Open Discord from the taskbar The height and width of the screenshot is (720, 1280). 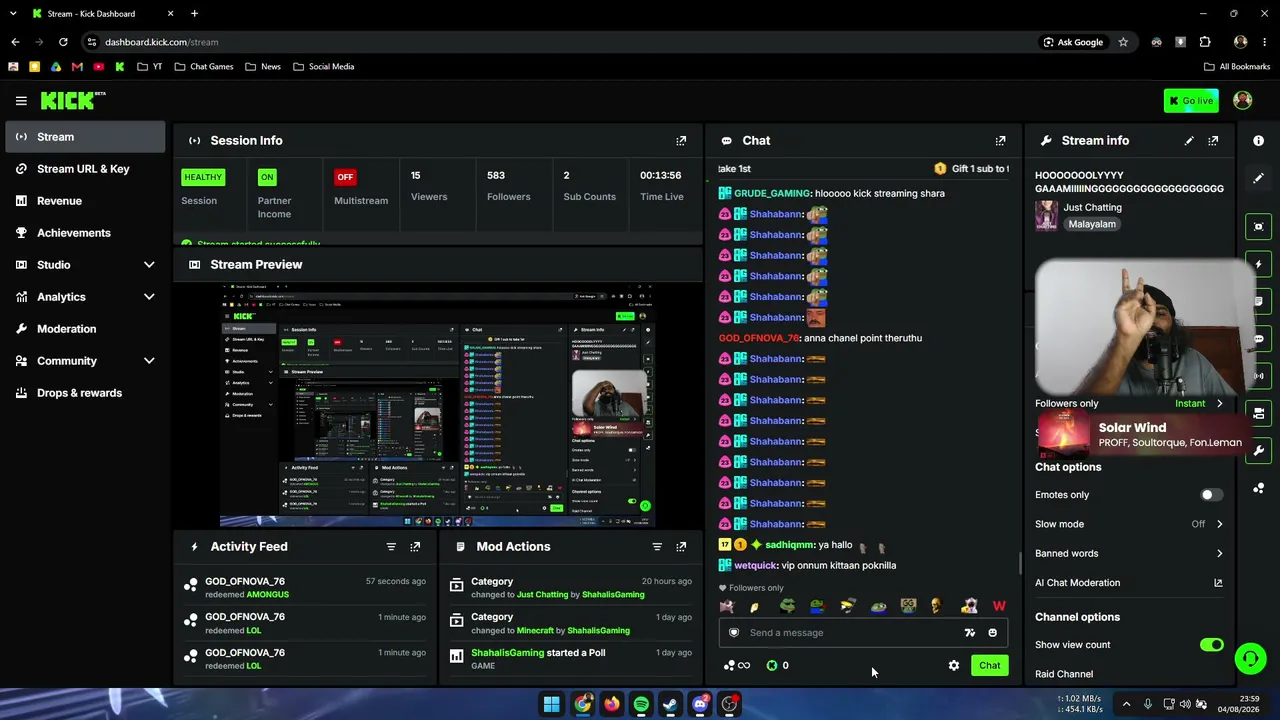click(700, 705)
